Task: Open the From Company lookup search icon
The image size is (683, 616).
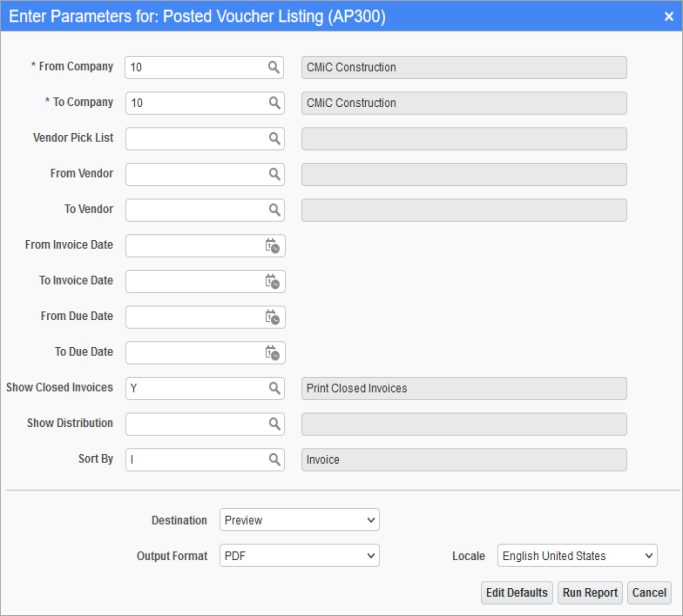Action: [x=274, y=67]
